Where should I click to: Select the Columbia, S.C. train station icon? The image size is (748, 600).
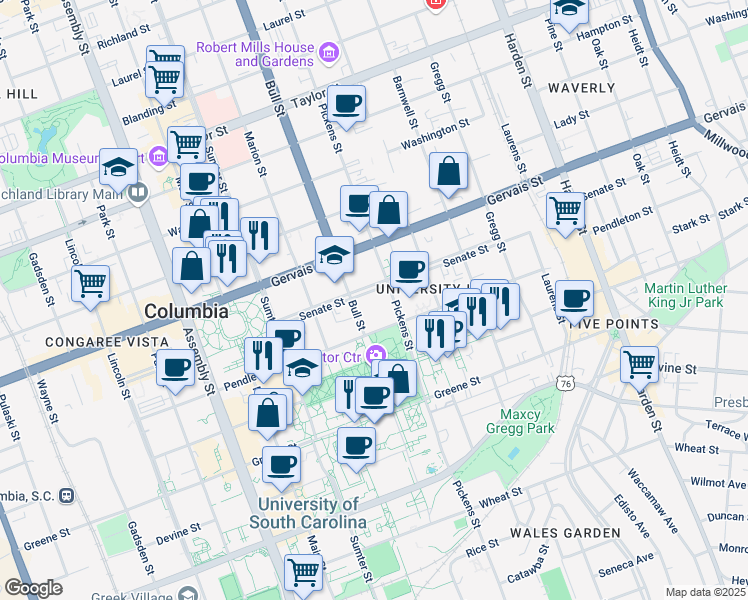67,496
